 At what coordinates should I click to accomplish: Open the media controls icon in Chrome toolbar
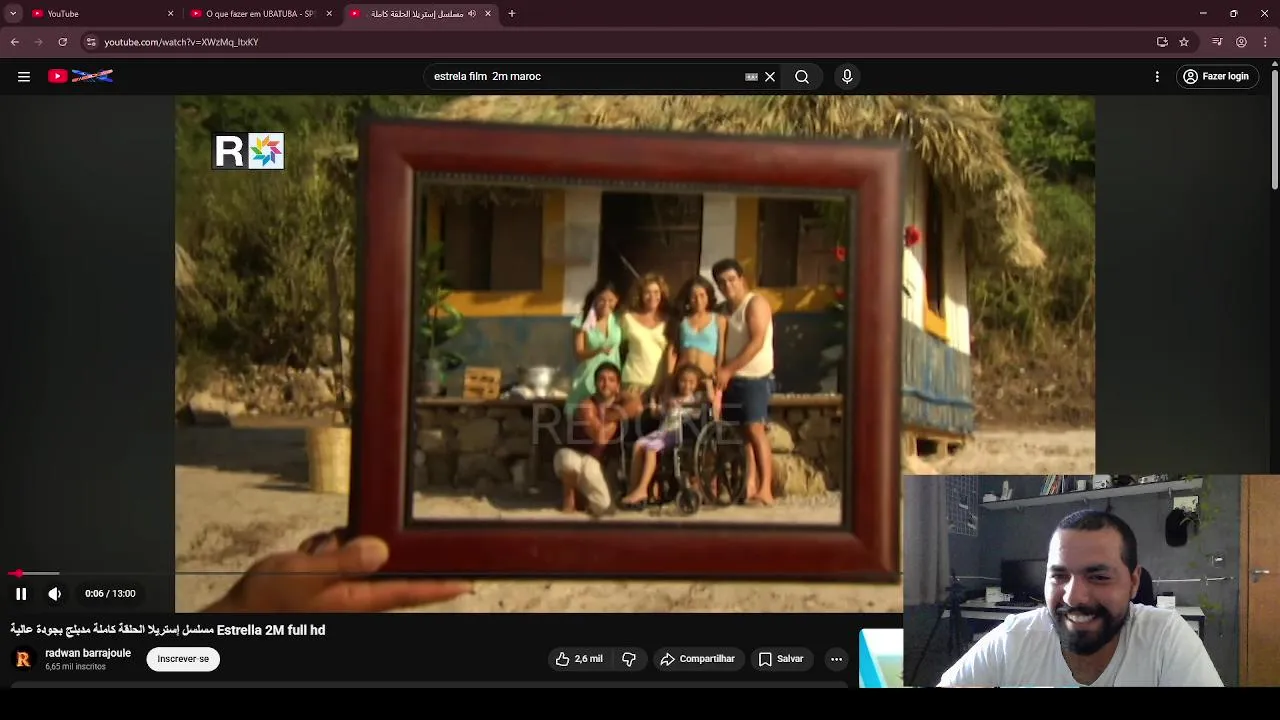click(x=1217, y=42)
